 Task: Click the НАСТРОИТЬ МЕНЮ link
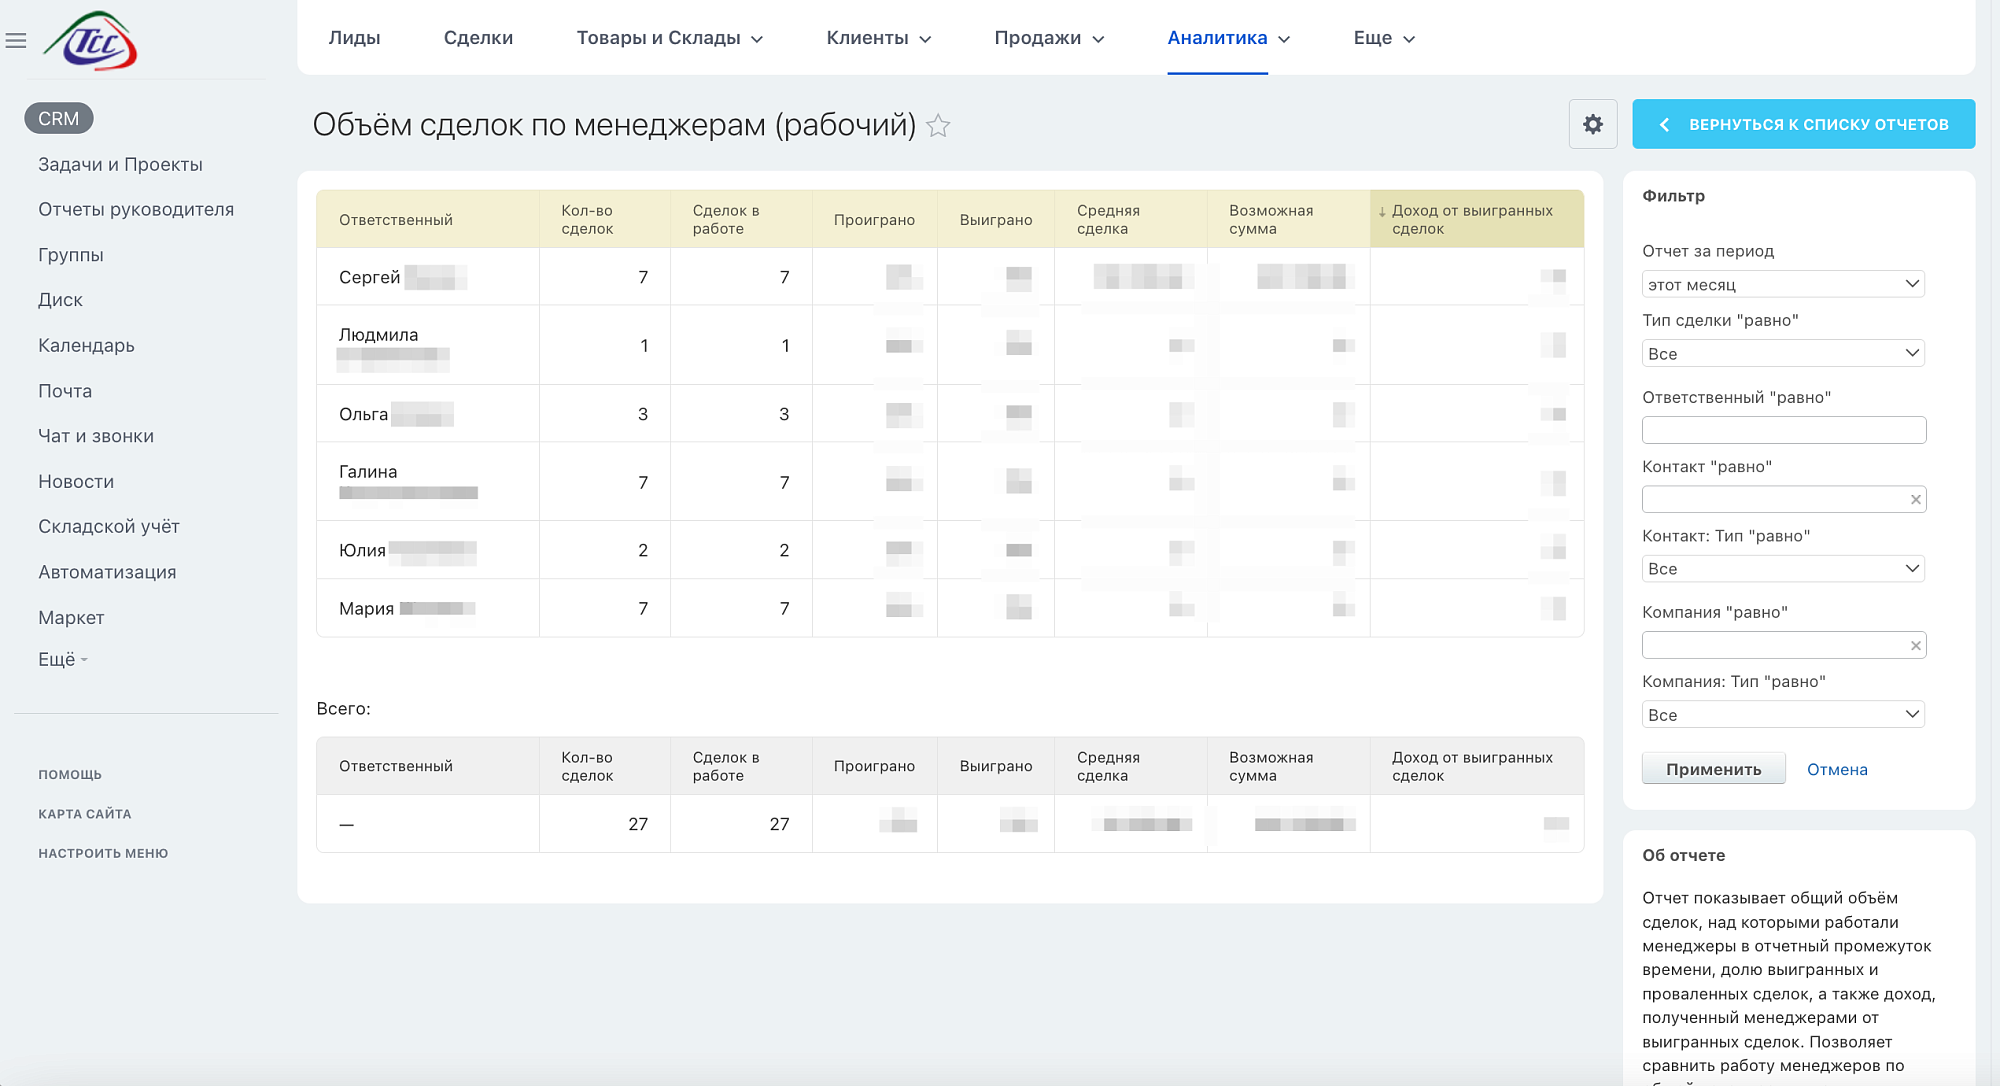point(103,853)
